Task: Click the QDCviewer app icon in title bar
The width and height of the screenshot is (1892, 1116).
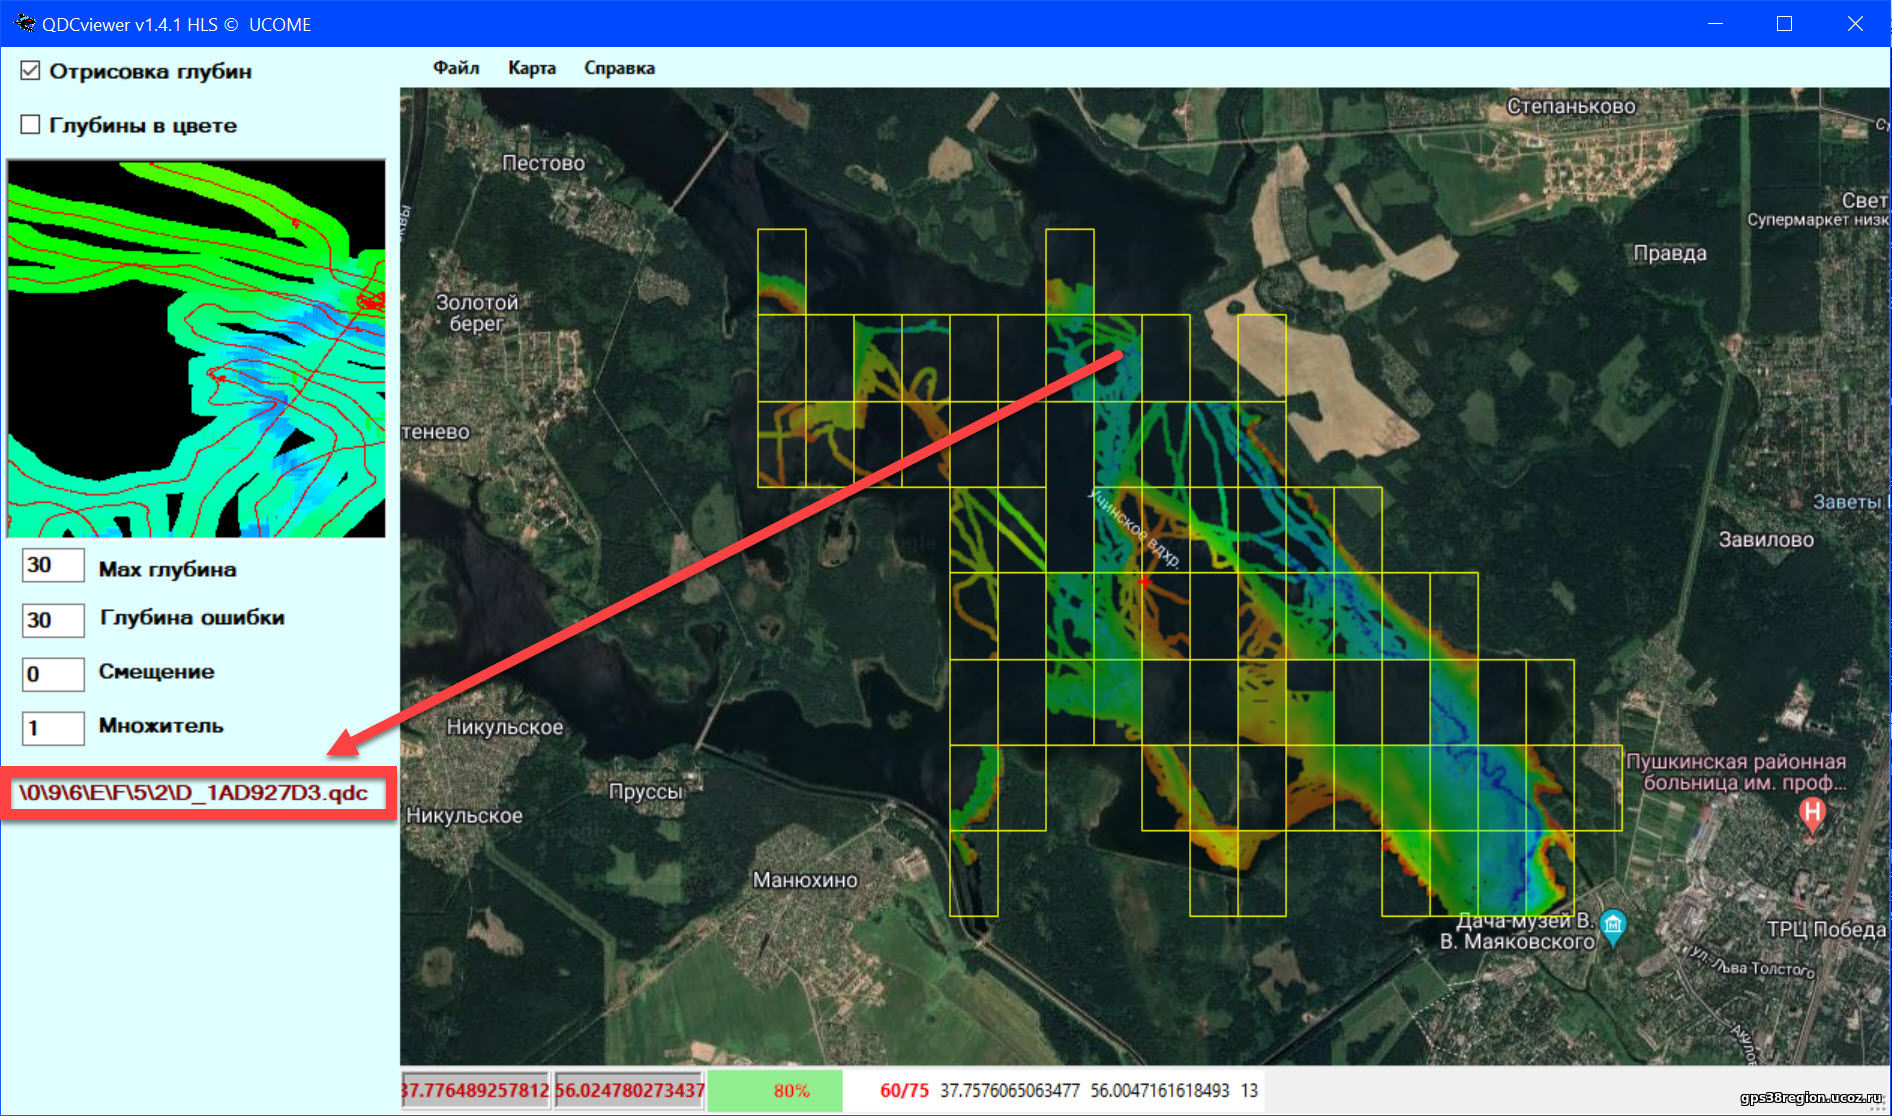Action: [x=24, y=23]
